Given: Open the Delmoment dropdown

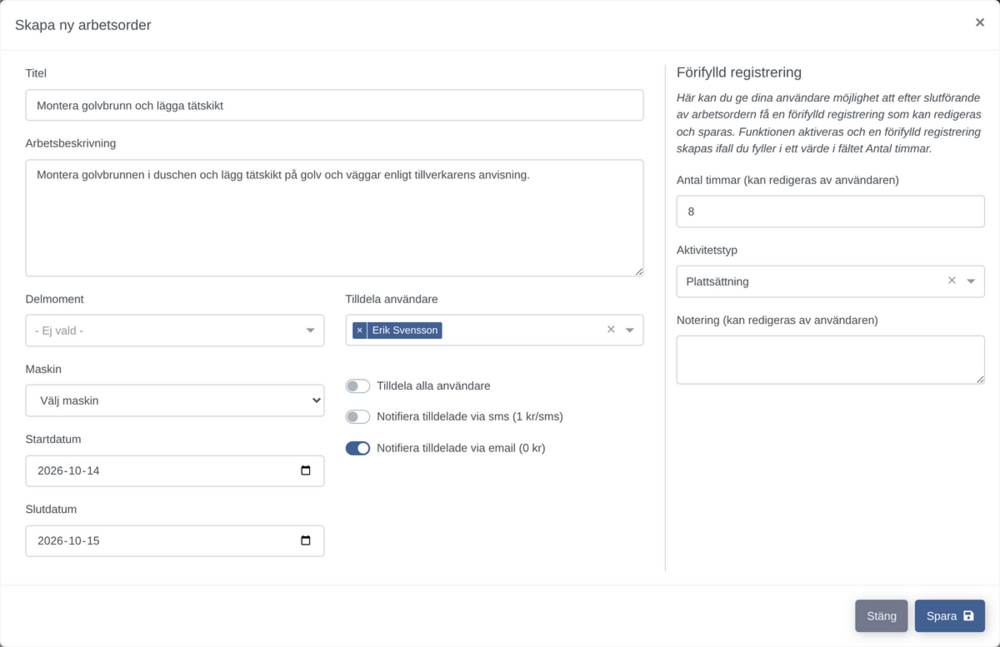Looking at the screenshot, I should tap(175, 331).
